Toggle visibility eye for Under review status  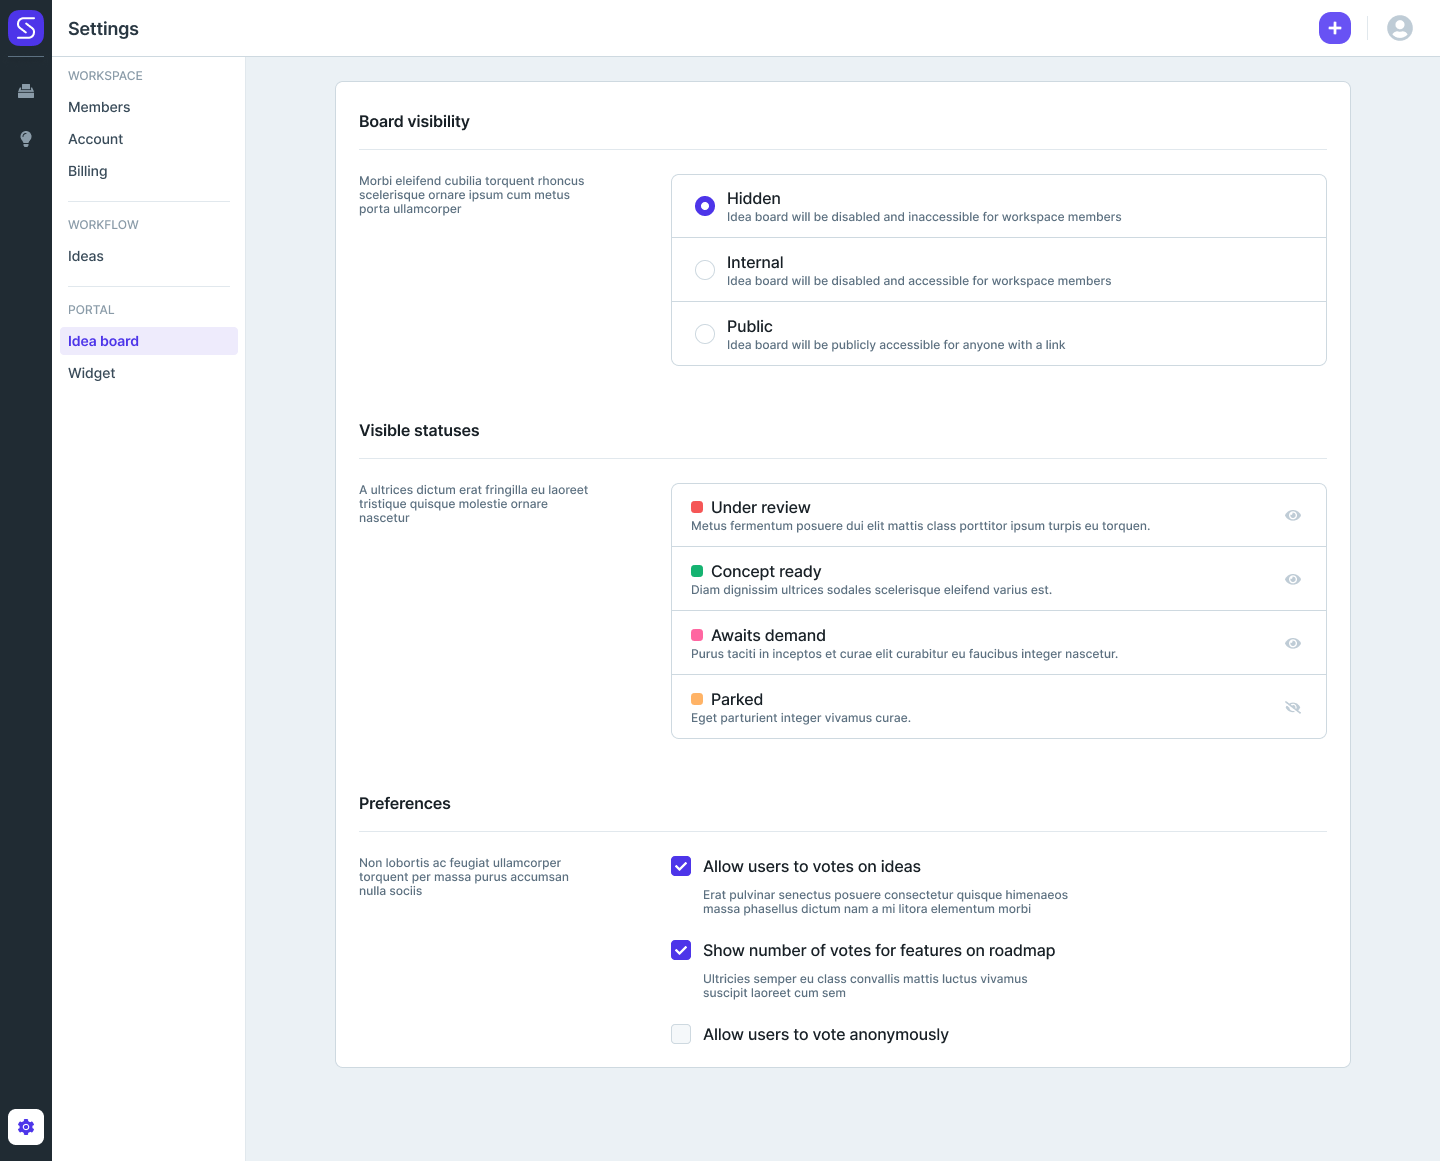coord(1293,515)
